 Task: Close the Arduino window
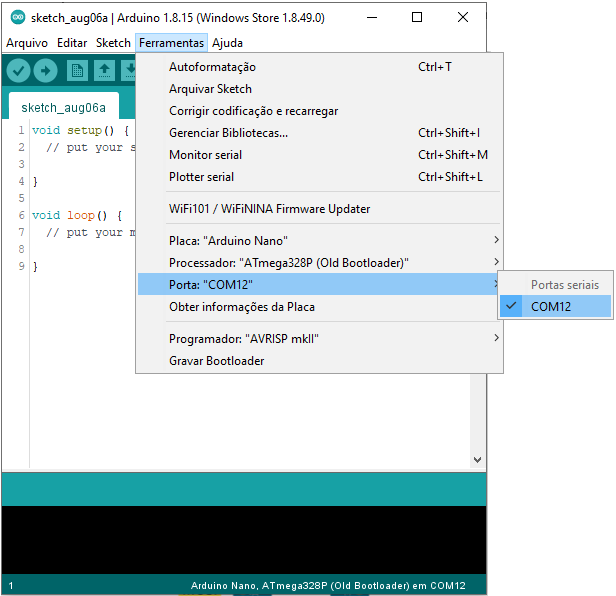click(463, 17)
